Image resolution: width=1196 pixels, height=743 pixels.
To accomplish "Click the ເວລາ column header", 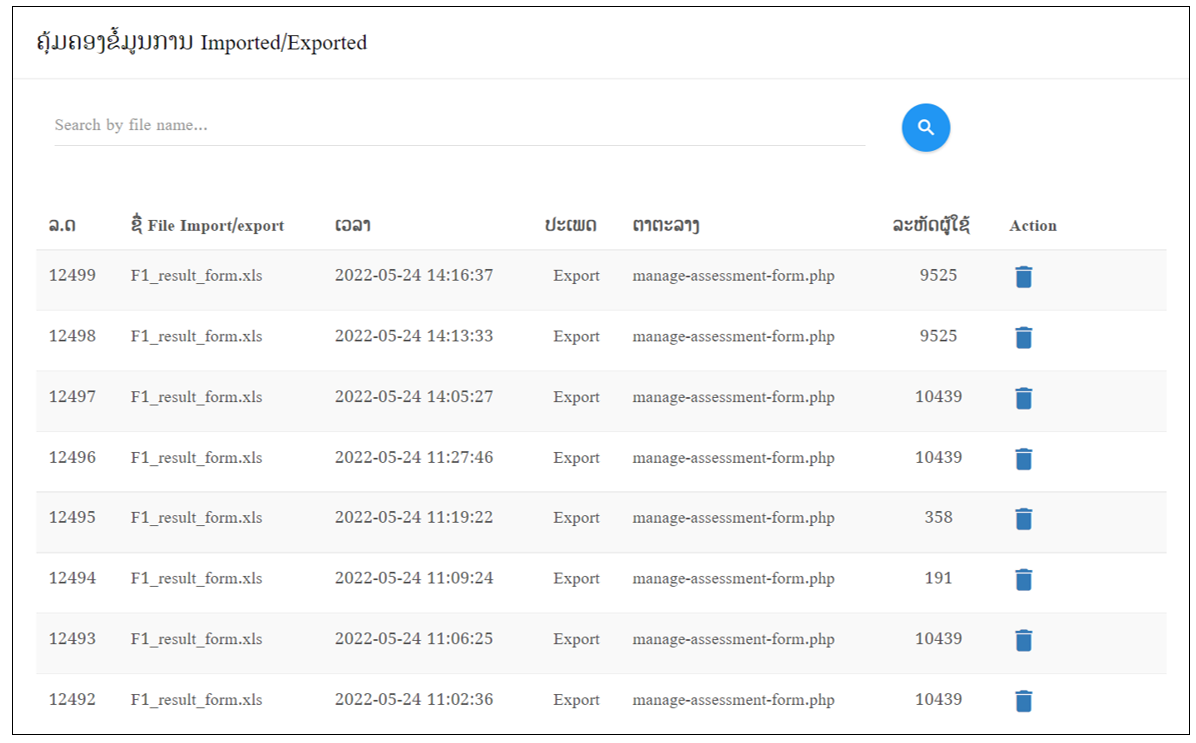I will (x=352, y=225).
